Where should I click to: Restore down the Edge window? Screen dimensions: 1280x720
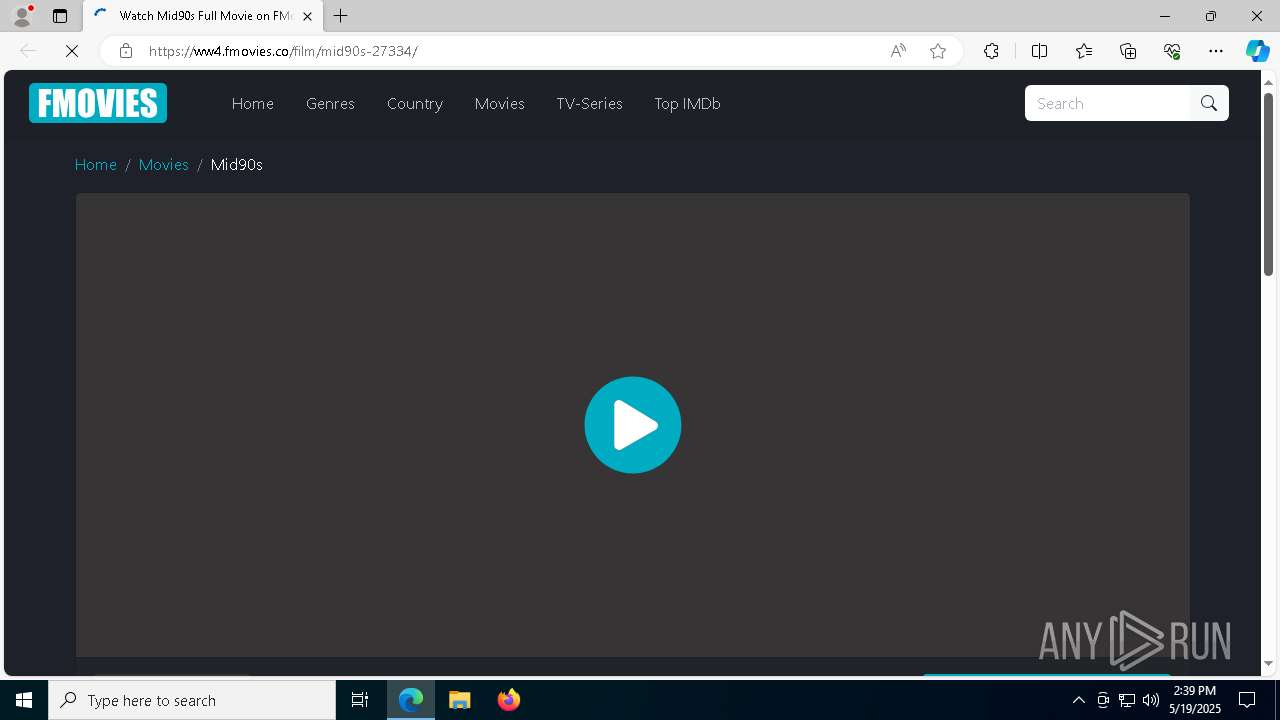[x=1211, y=16]
